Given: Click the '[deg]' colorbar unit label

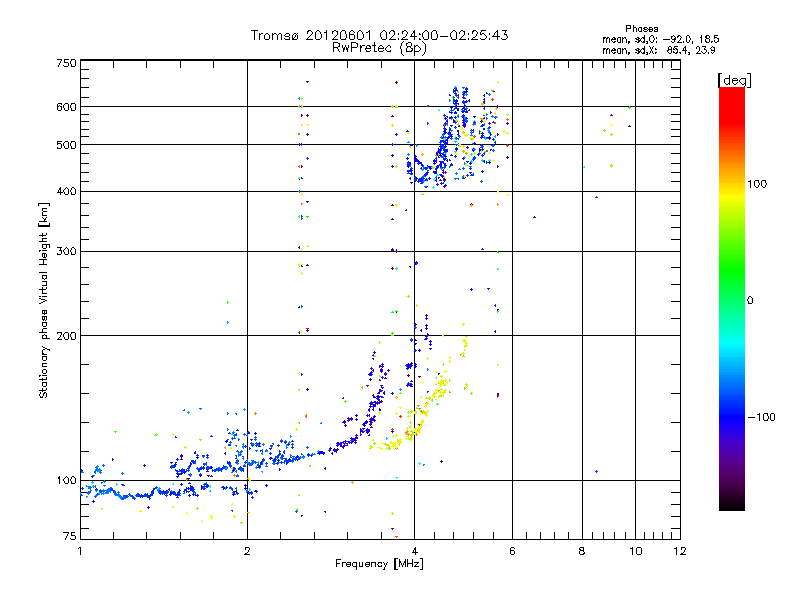Looking at the screenshot, I should point(734,80).
